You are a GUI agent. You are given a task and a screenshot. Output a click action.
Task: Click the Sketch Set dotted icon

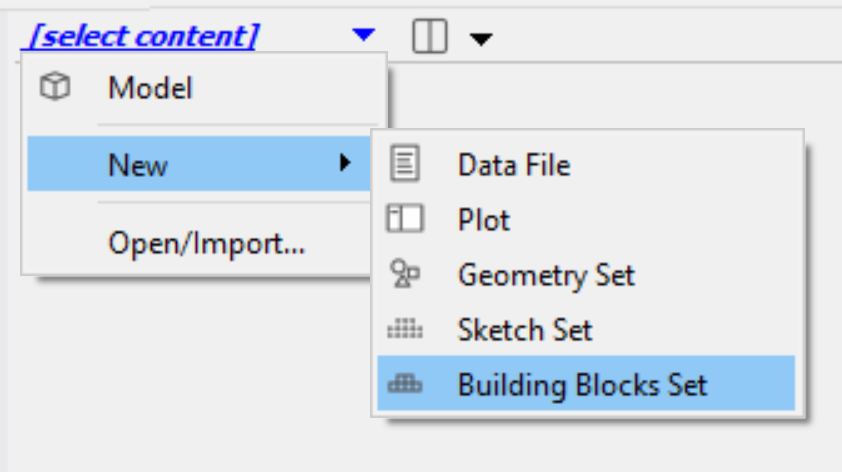[x=405, y=329]
